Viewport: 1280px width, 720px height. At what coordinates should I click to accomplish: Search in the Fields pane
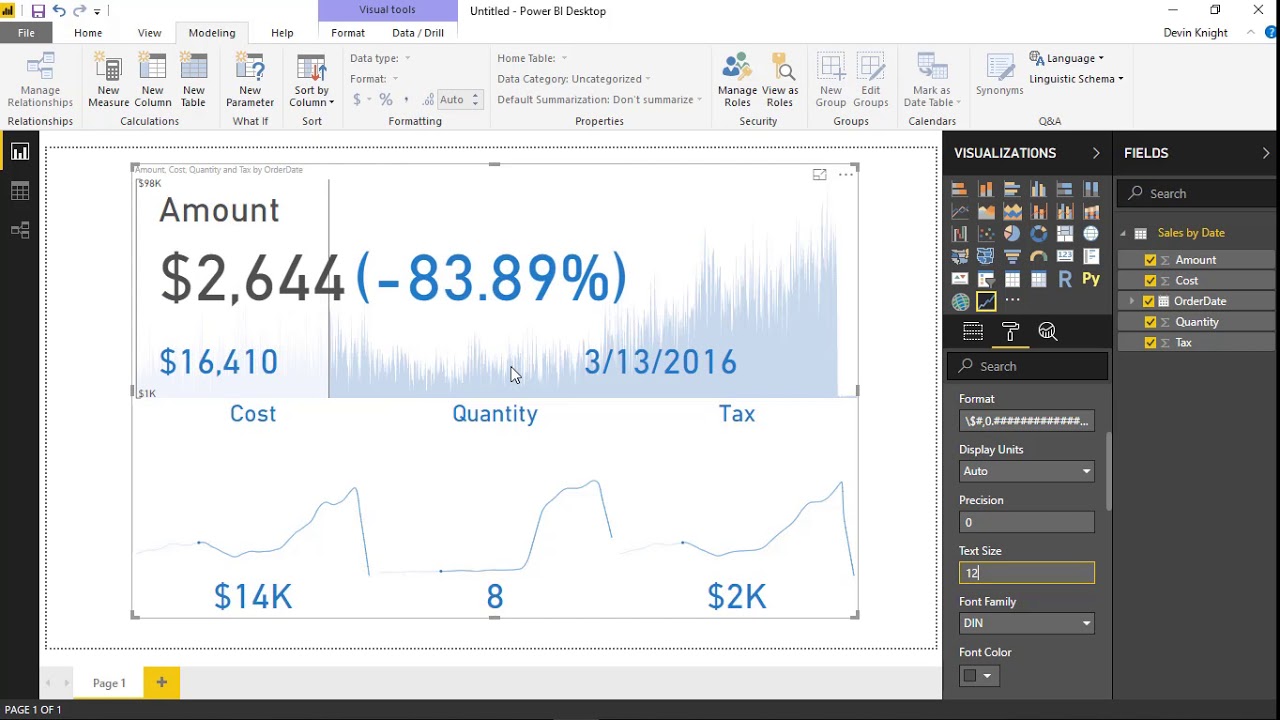coord(1197,194)
